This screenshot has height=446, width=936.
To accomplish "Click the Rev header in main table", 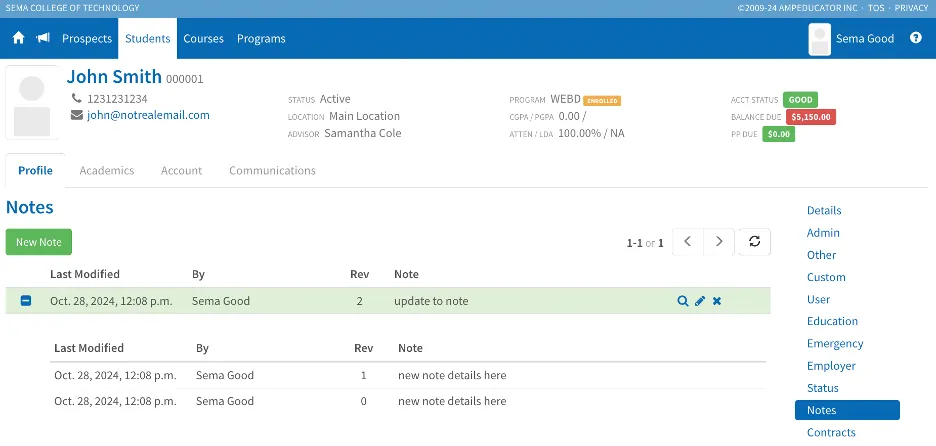I will [x=359, y=274].
